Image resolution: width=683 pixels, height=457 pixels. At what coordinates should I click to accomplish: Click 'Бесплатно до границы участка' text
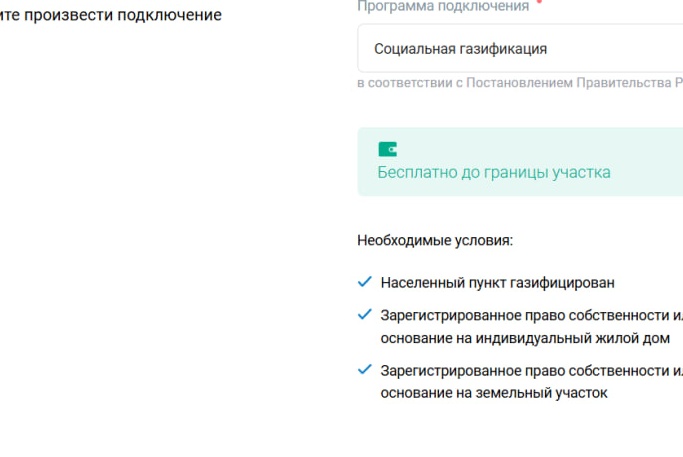[493, 172]
